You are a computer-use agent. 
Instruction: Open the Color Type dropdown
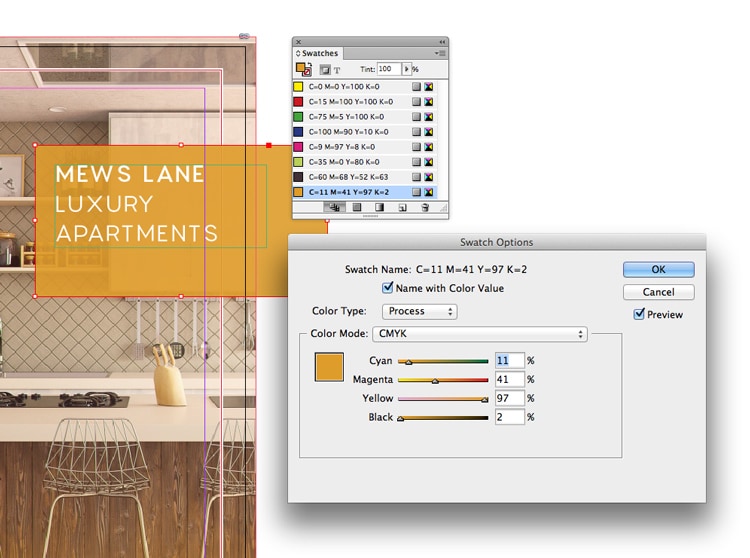419,311
